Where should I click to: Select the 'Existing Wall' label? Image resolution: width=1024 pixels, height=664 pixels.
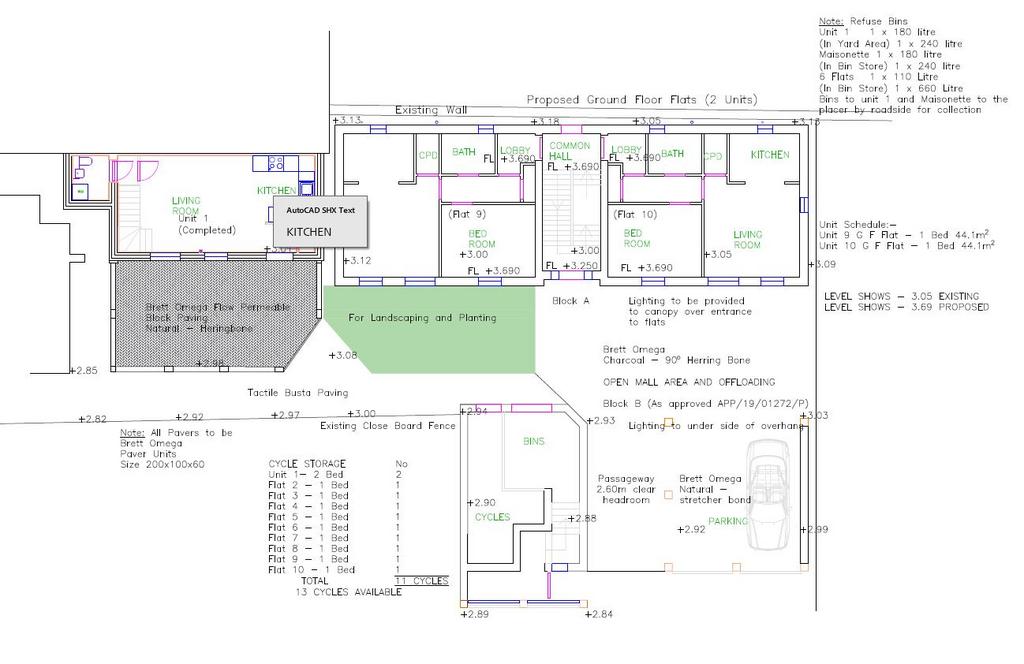[431, 110]
